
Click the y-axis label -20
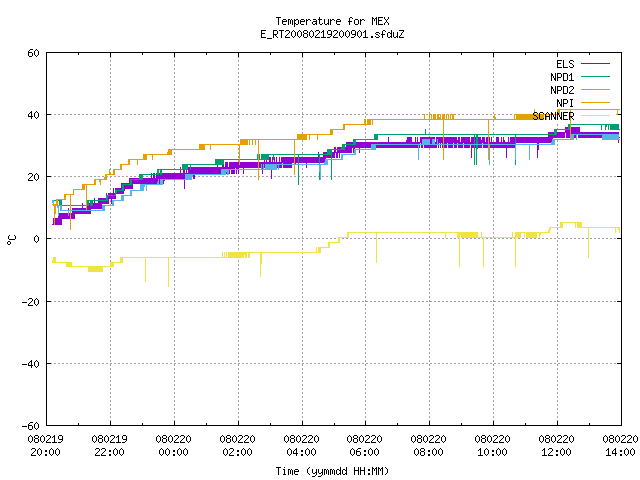(x=30, y=302)
